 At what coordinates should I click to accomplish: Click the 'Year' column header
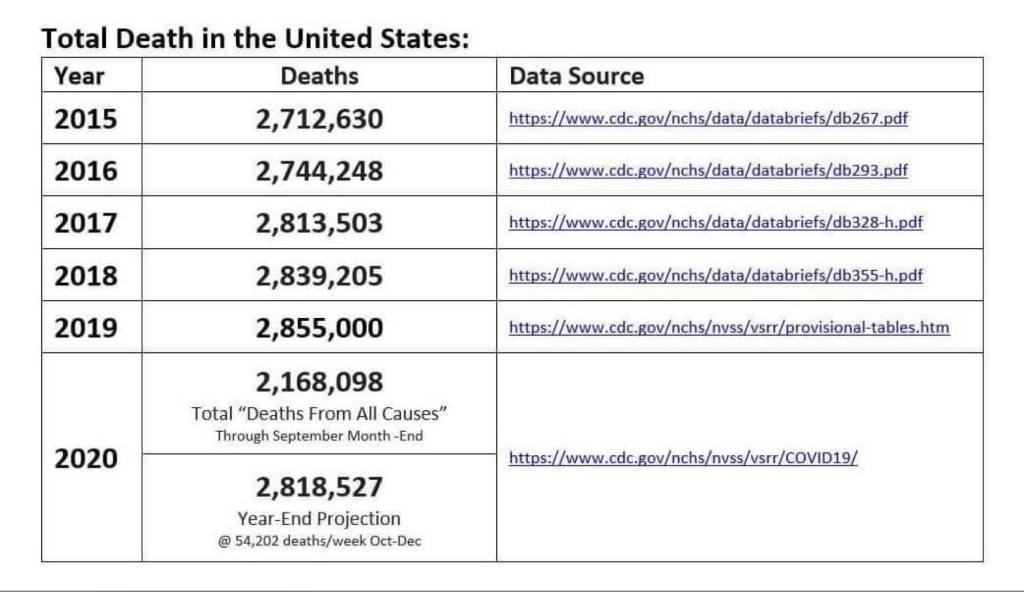click(79, 75)
